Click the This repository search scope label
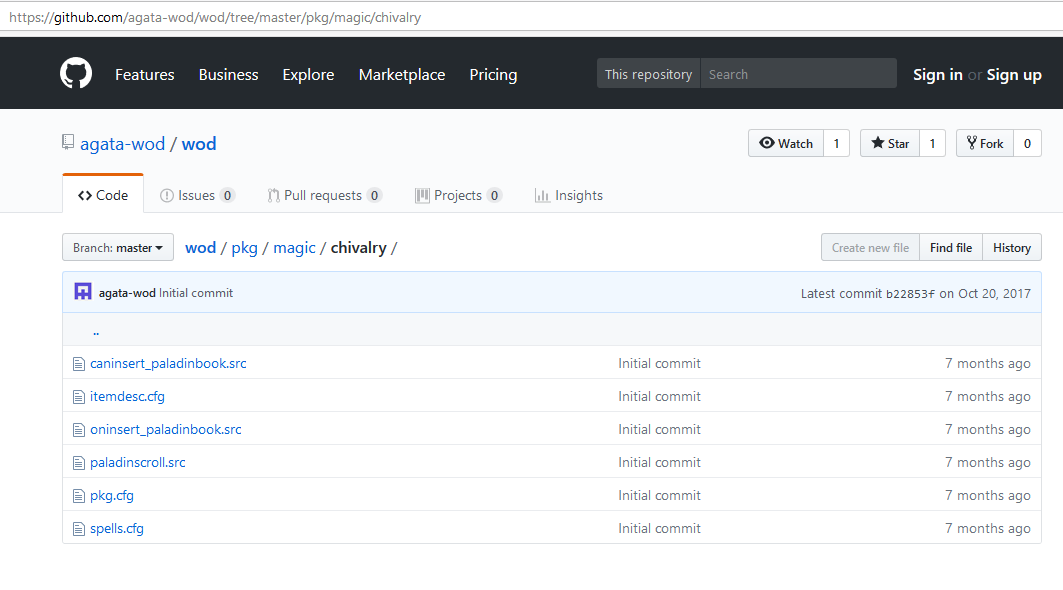This screenshot has width=1063, height=590. click(648, 74)
